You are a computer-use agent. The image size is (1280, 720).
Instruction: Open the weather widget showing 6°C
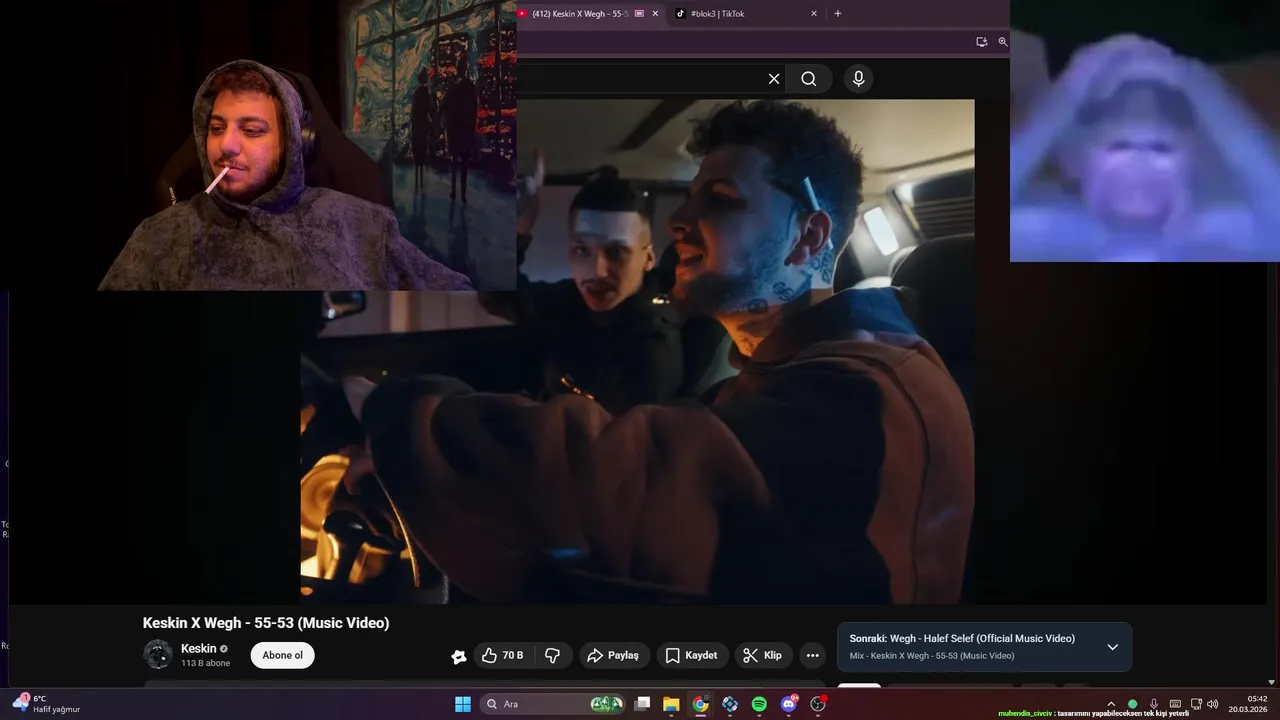click(x=45, y=704)
